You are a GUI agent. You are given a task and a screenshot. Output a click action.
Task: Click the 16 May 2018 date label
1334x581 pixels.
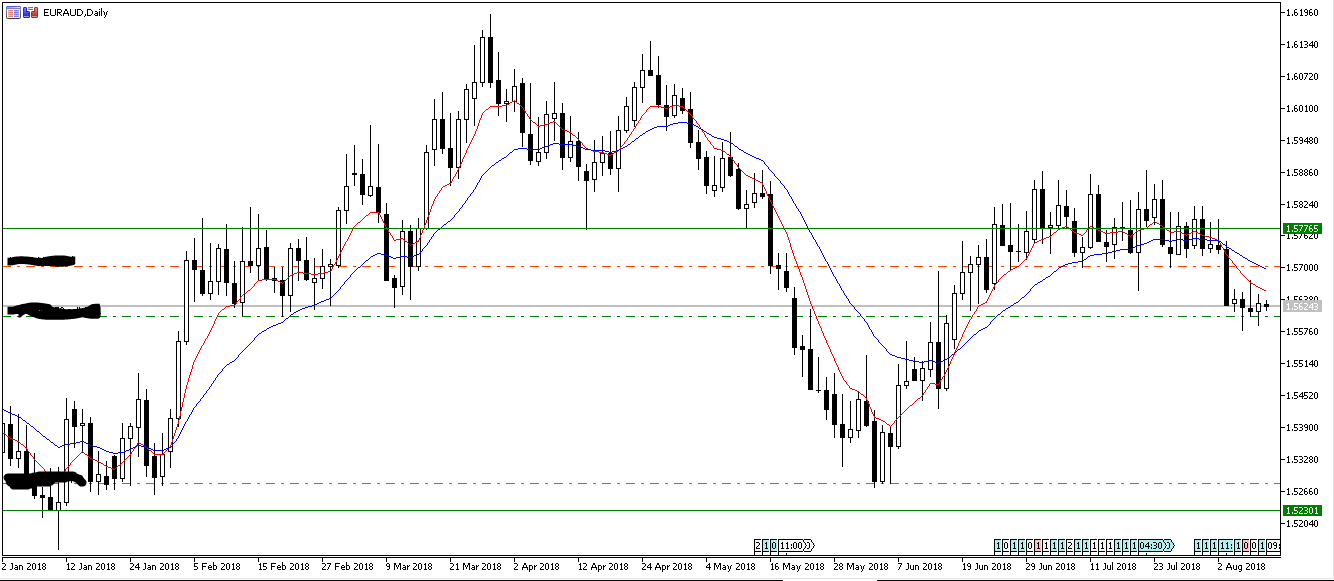(x=799, y=566)
